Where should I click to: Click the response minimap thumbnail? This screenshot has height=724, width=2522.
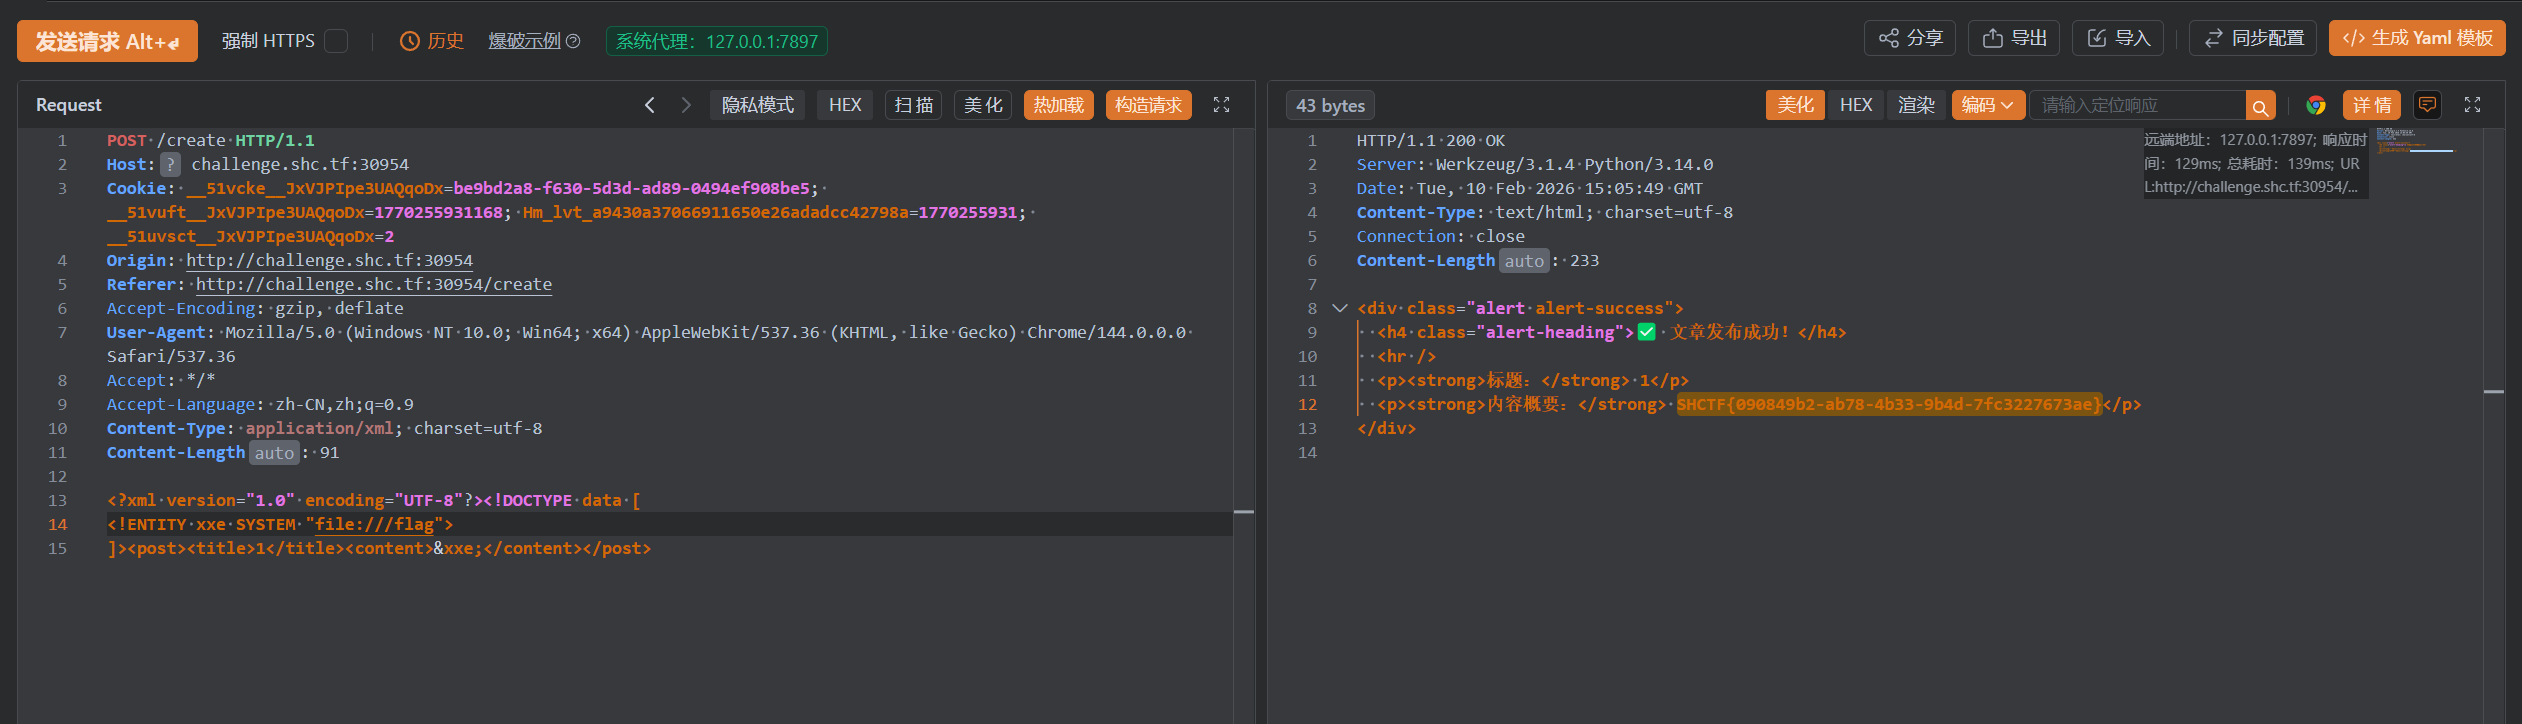tap(2415, 141)
